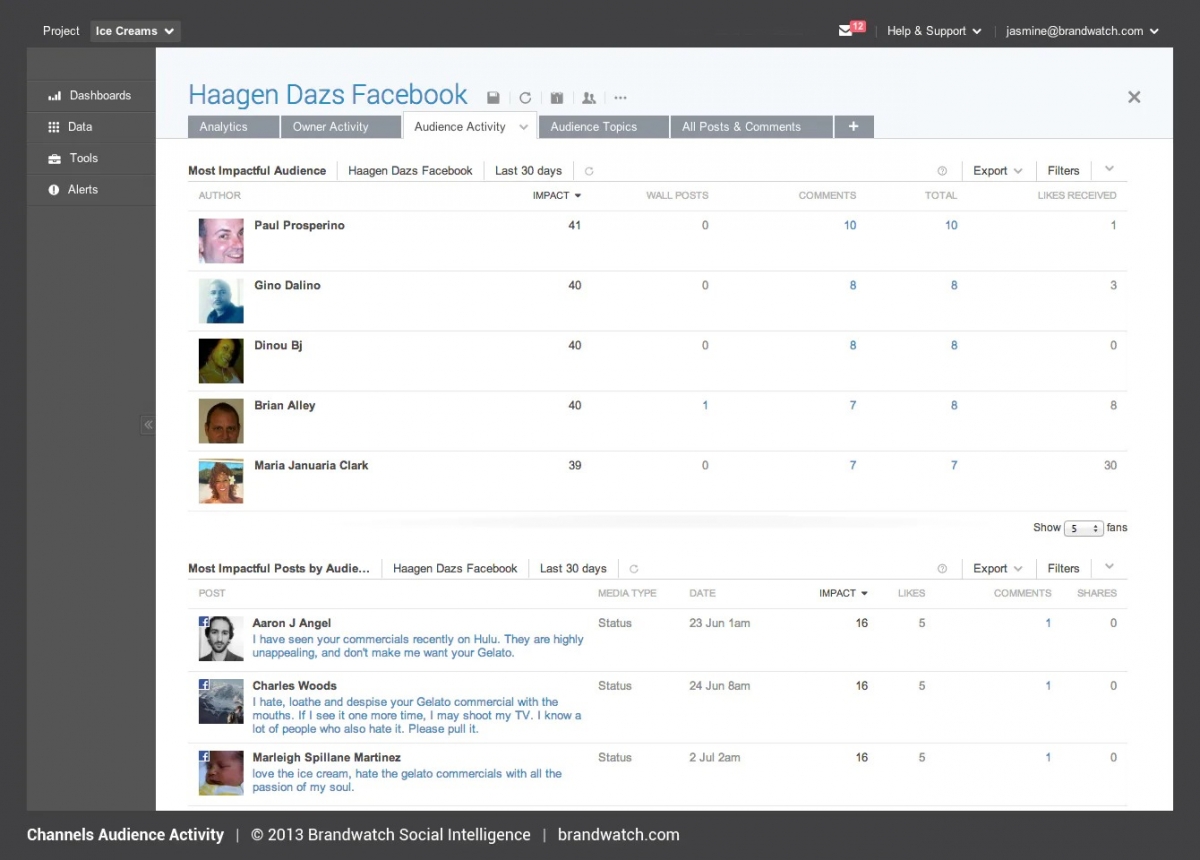Viewport: 1200px width, 860px height.
Task: Refresh the dashboard using the circular arrow icon
Action: (525, 97)
